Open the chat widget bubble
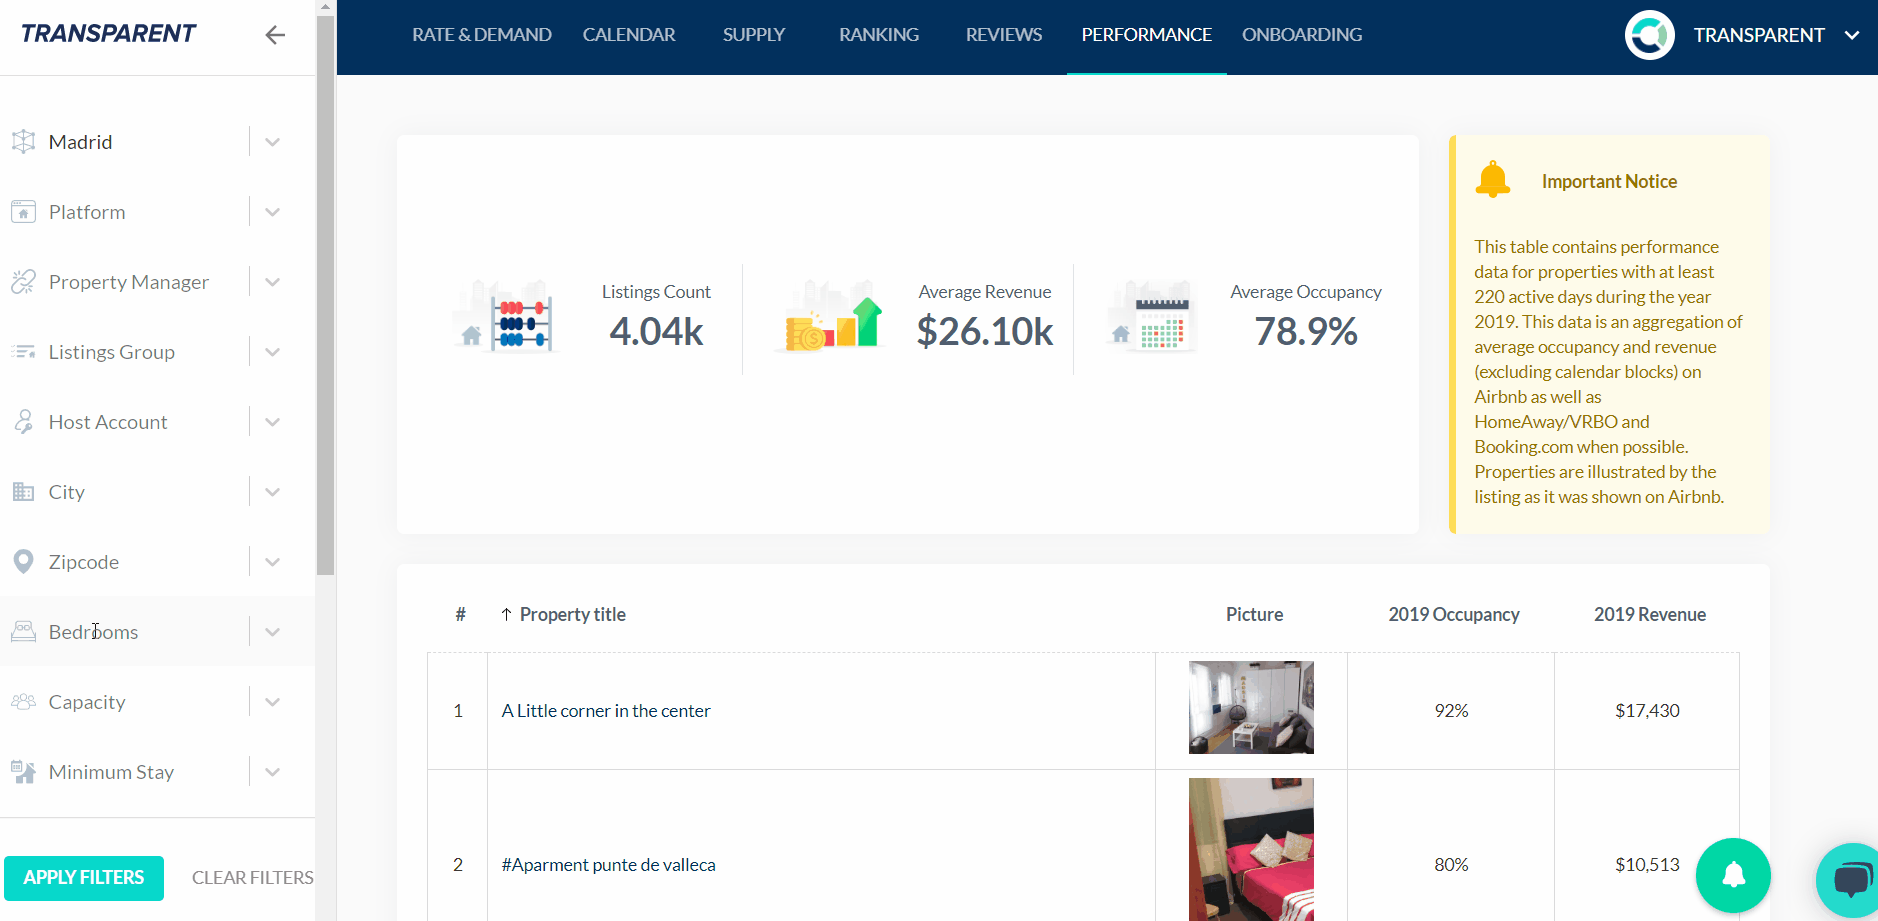 pos(1850,880)
